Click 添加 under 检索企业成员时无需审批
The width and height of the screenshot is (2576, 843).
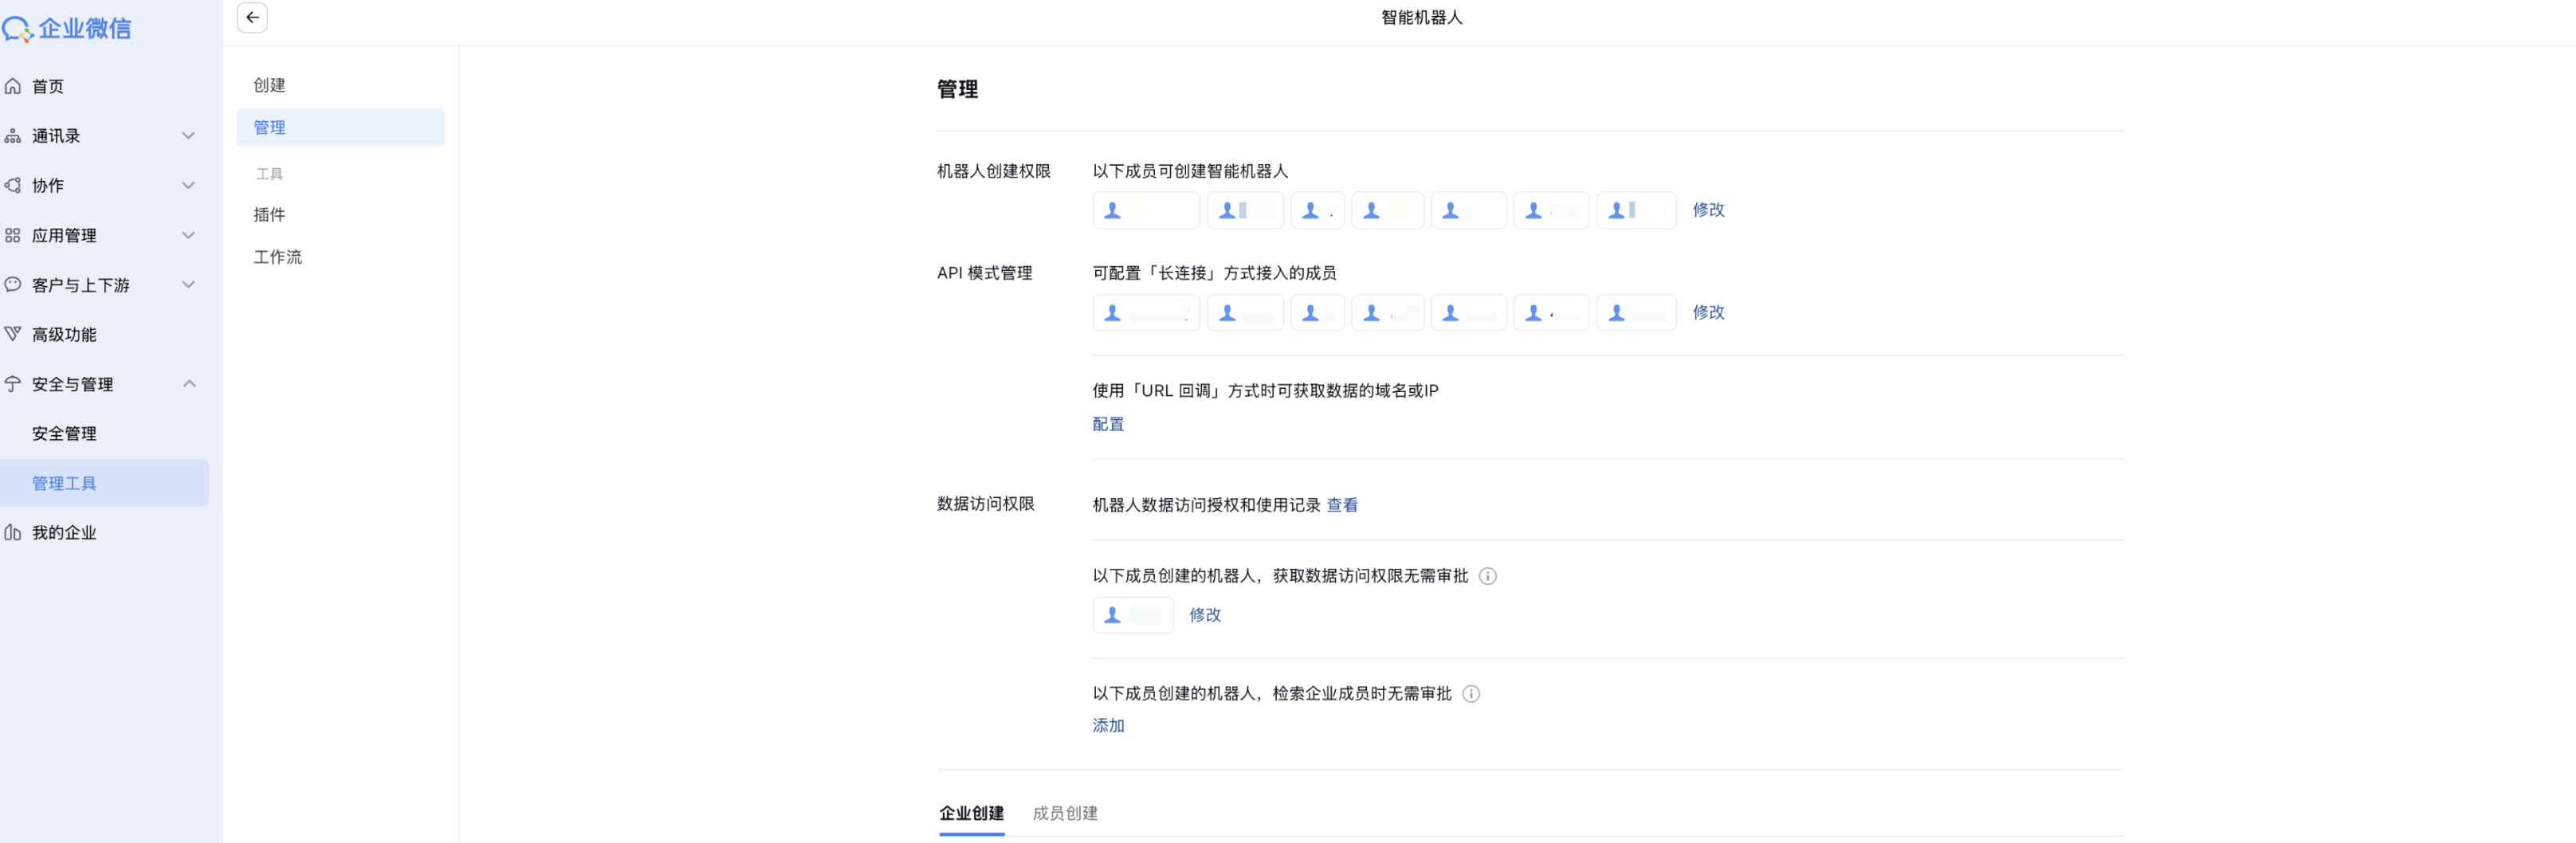pos(1108,726)
